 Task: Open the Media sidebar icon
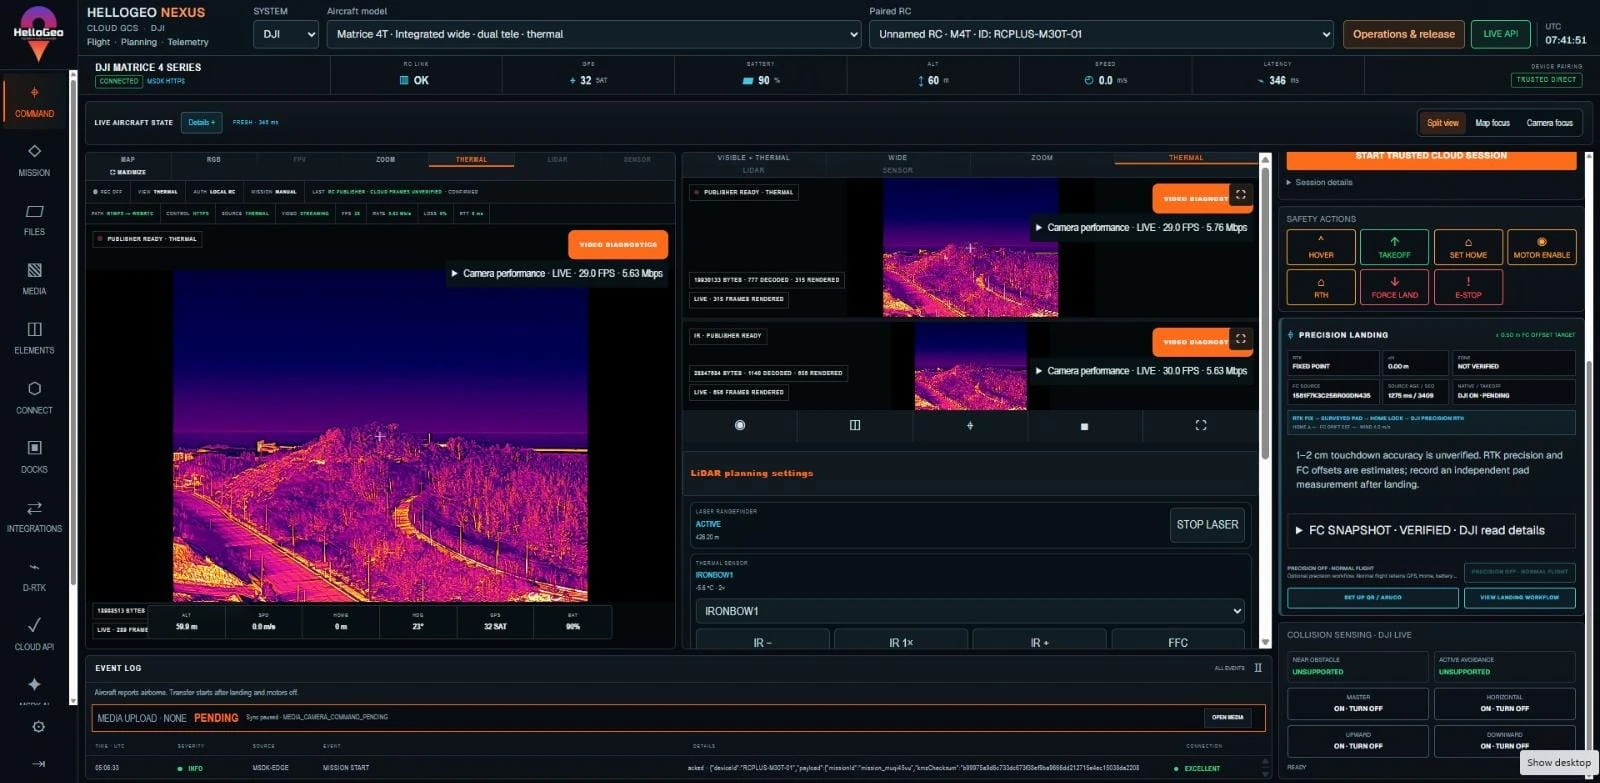[34, 278]
